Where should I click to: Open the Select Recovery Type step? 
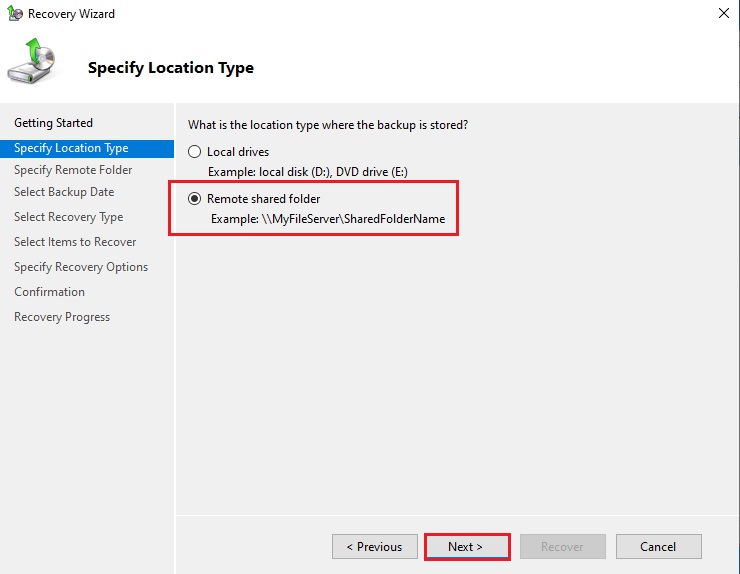tap(69, 217)
